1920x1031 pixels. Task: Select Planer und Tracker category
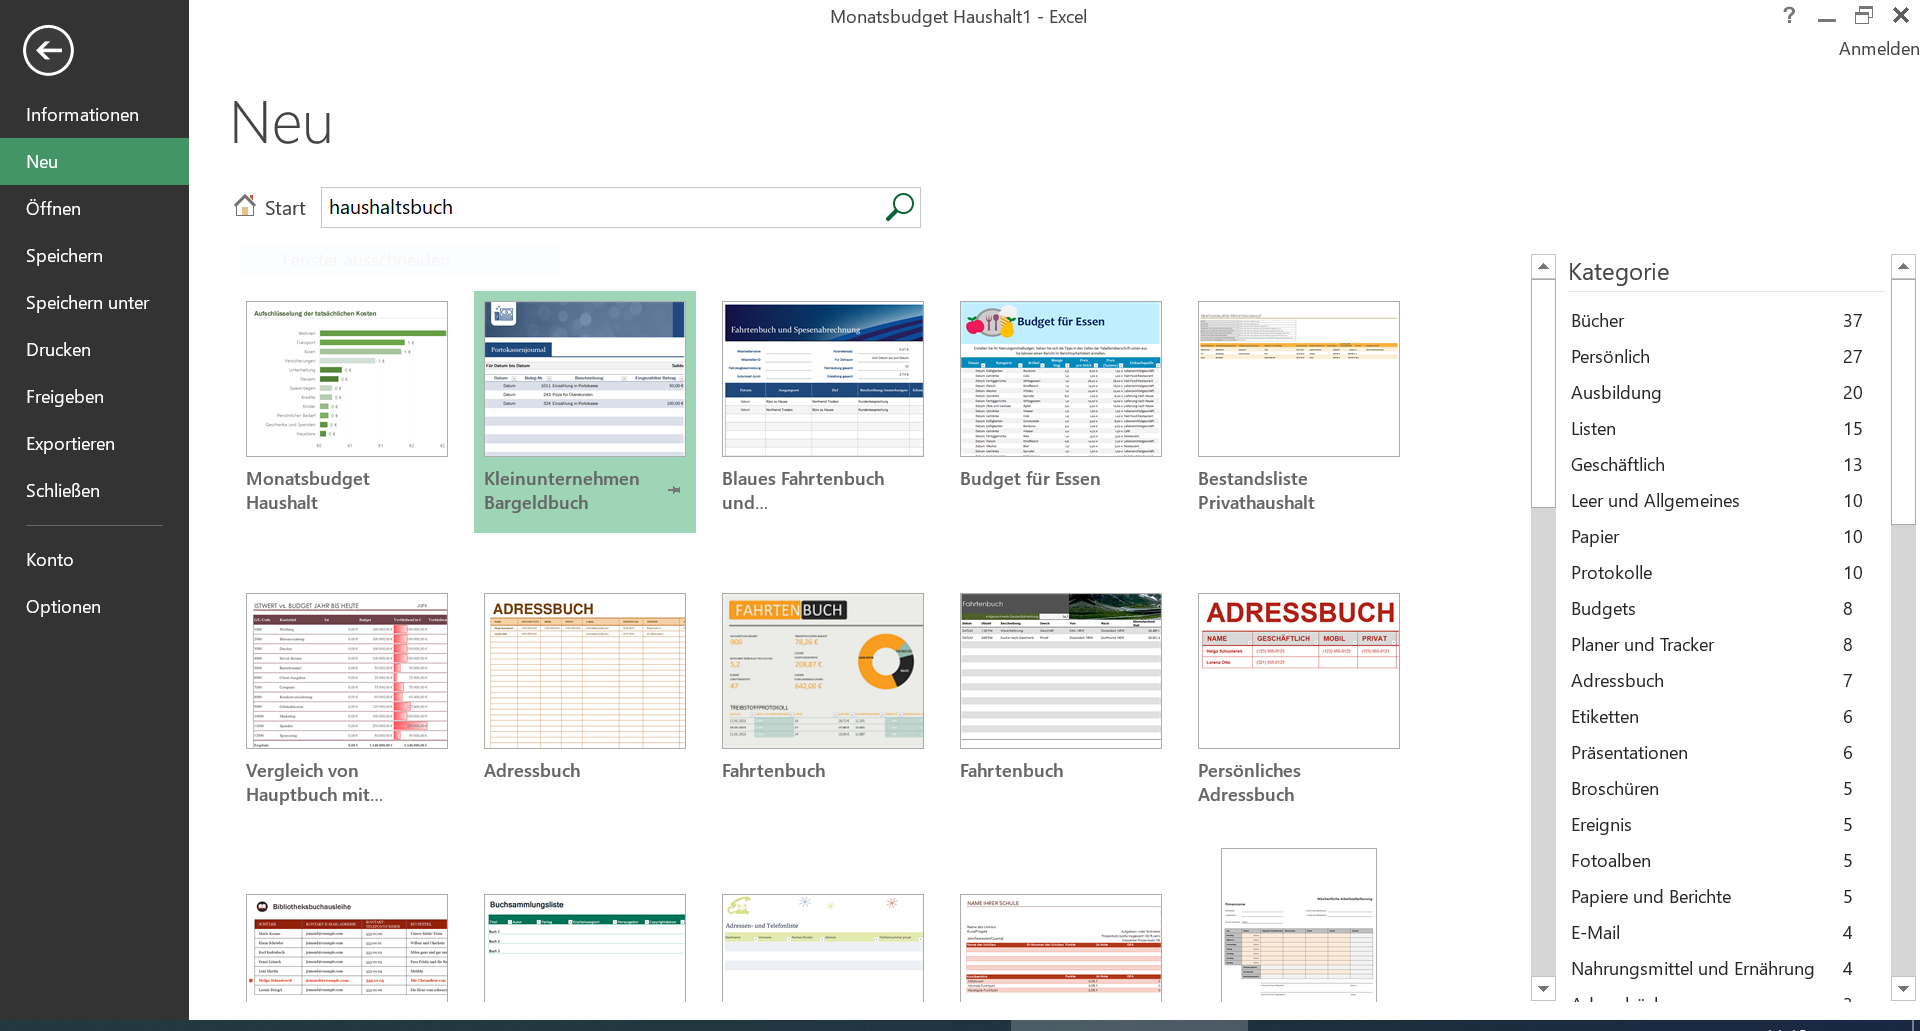coord(1717,645)
